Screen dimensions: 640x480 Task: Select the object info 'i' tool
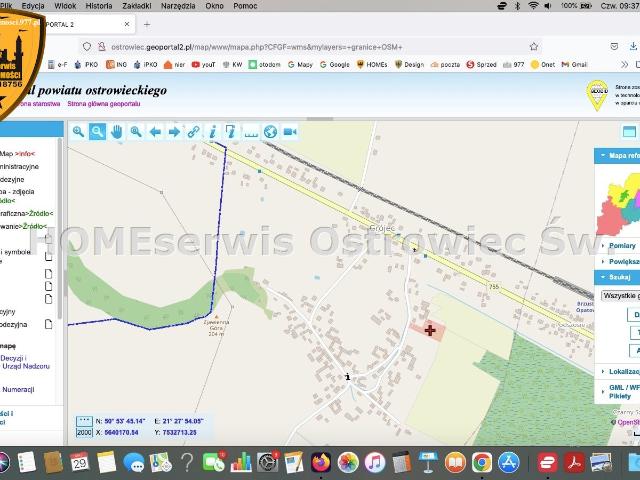212,131
